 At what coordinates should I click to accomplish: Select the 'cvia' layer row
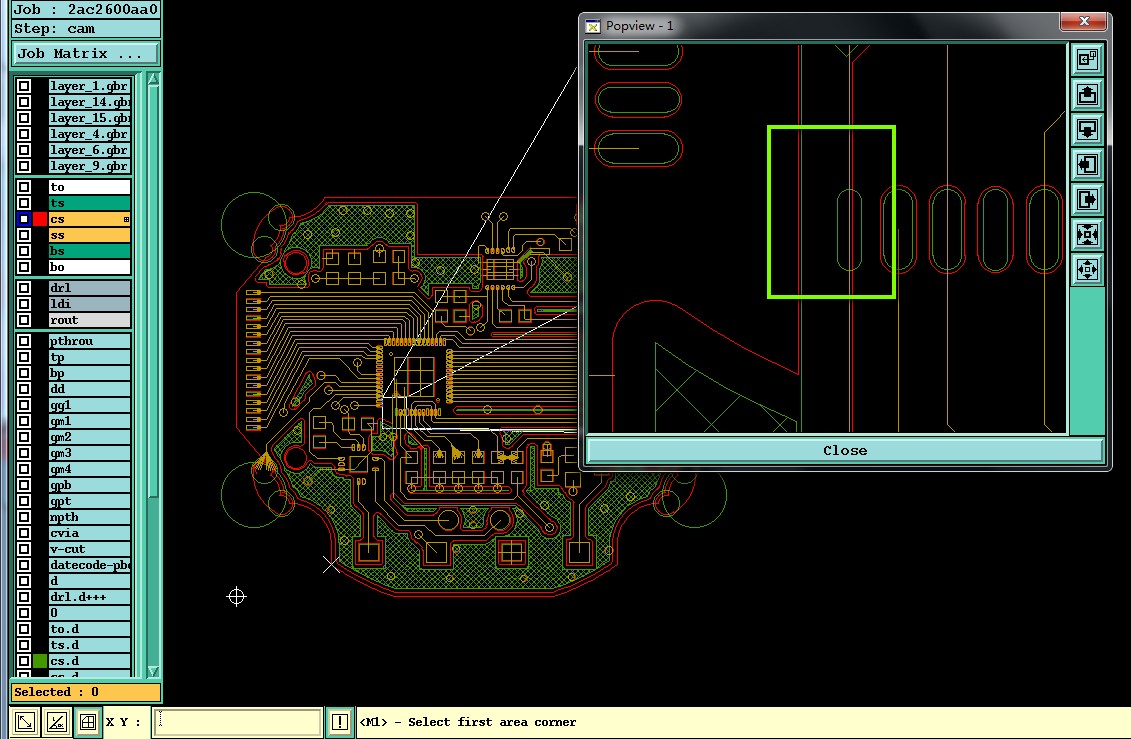click(x=89, y=533)
